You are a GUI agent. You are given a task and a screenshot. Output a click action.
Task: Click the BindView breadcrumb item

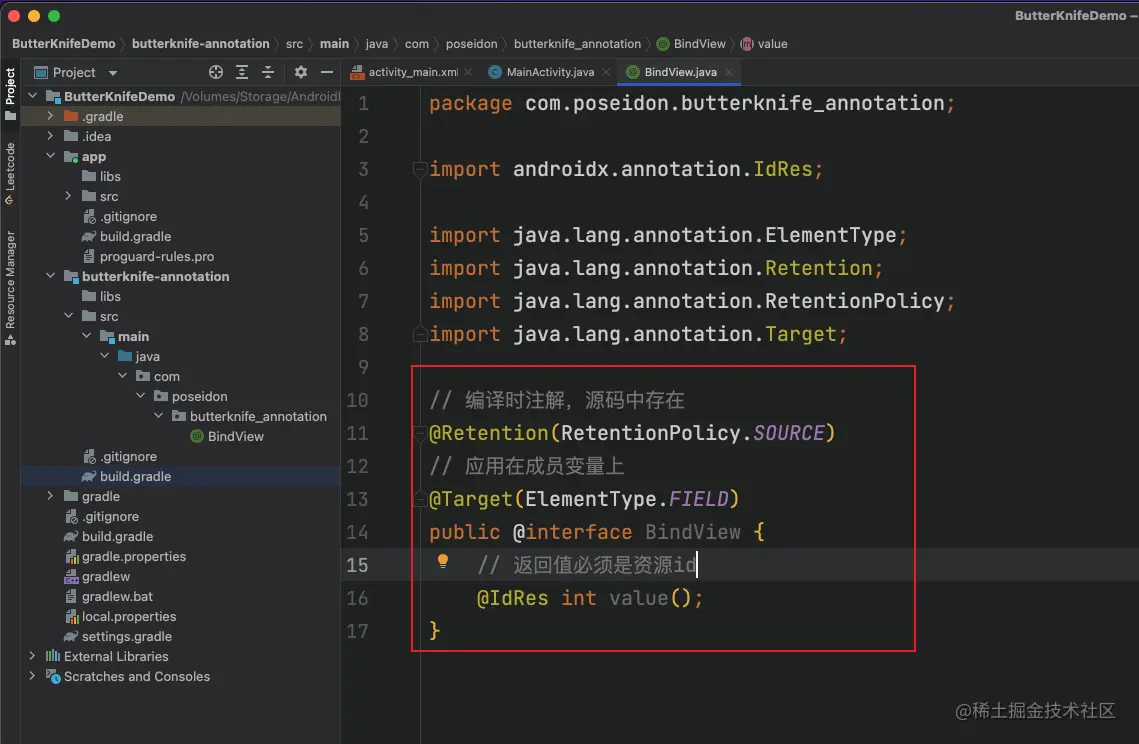(691, 44)
